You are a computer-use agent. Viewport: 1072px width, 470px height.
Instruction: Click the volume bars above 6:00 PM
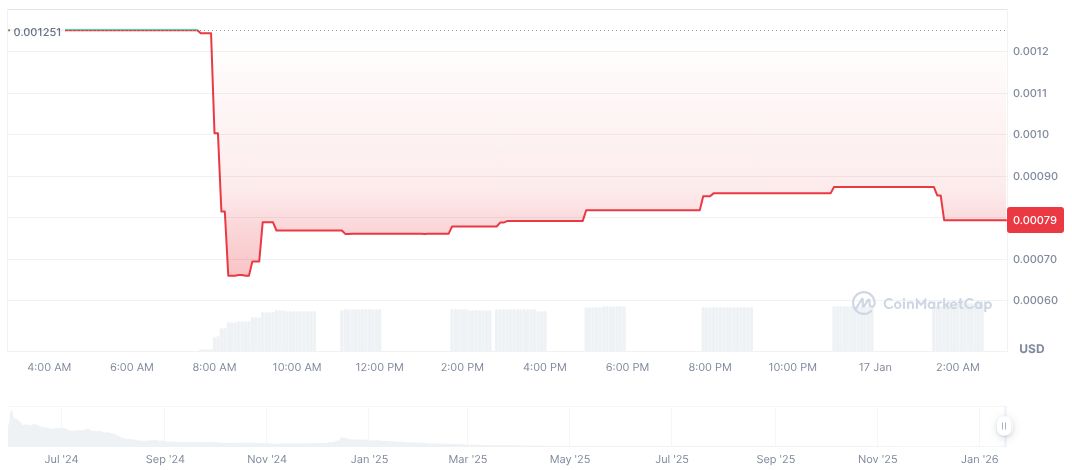tap(605, 327)
